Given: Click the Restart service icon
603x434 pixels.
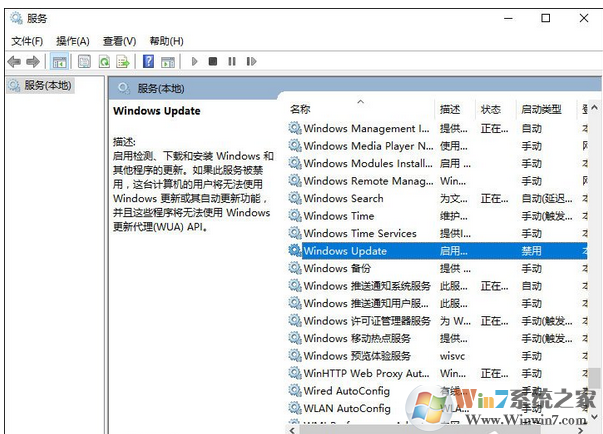Looking at the screenshot, I should point(251,62).
